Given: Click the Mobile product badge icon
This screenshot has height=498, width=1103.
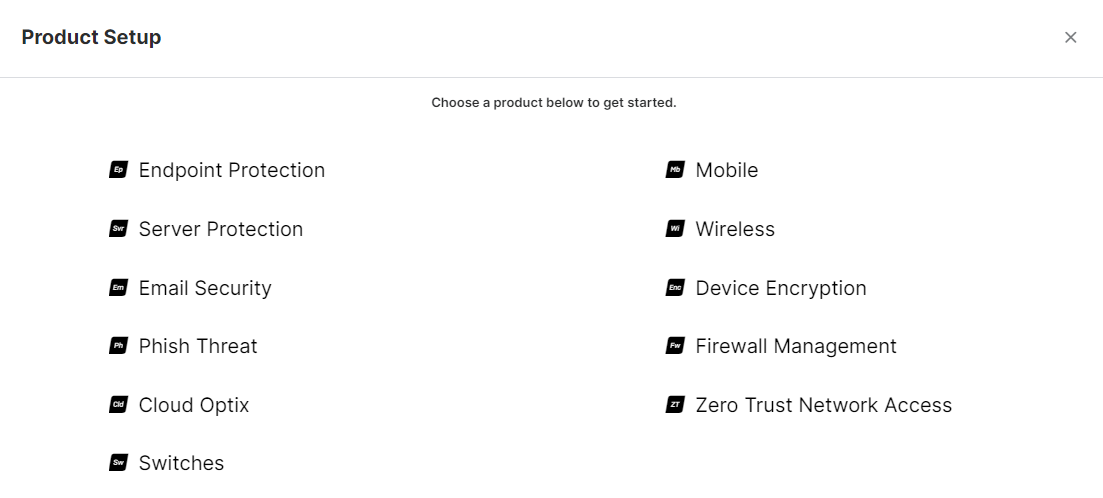Looking at the screenshot, I should click(675, 170).
